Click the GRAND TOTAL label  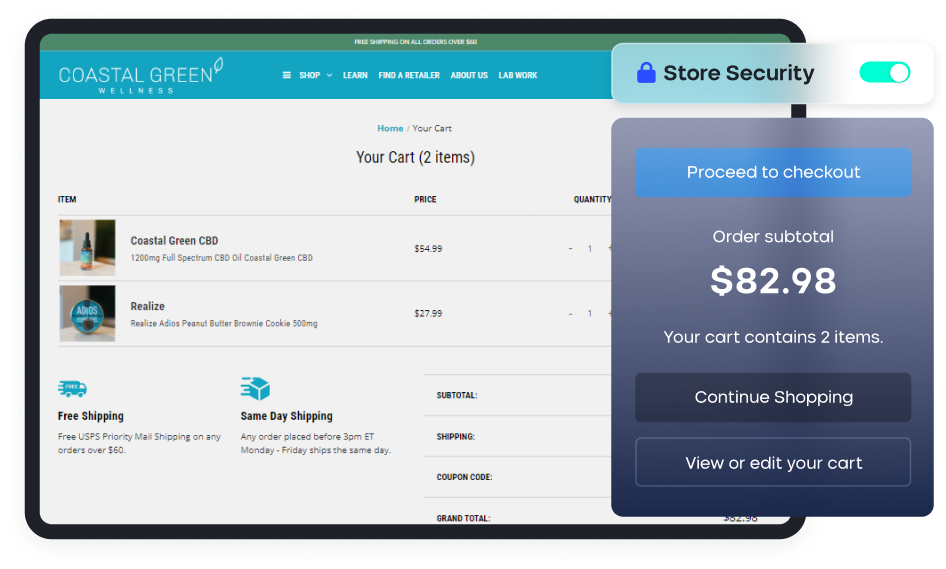pyautogui.click(x=463, y=518)
